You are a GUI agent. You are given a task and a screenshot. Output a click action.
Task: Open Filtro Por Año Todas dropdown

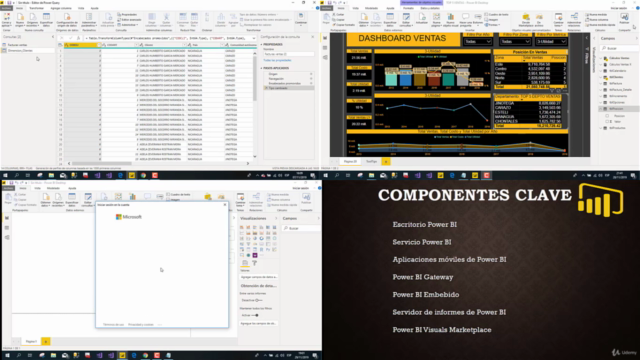pyautogui.click(x=478, y=42)
